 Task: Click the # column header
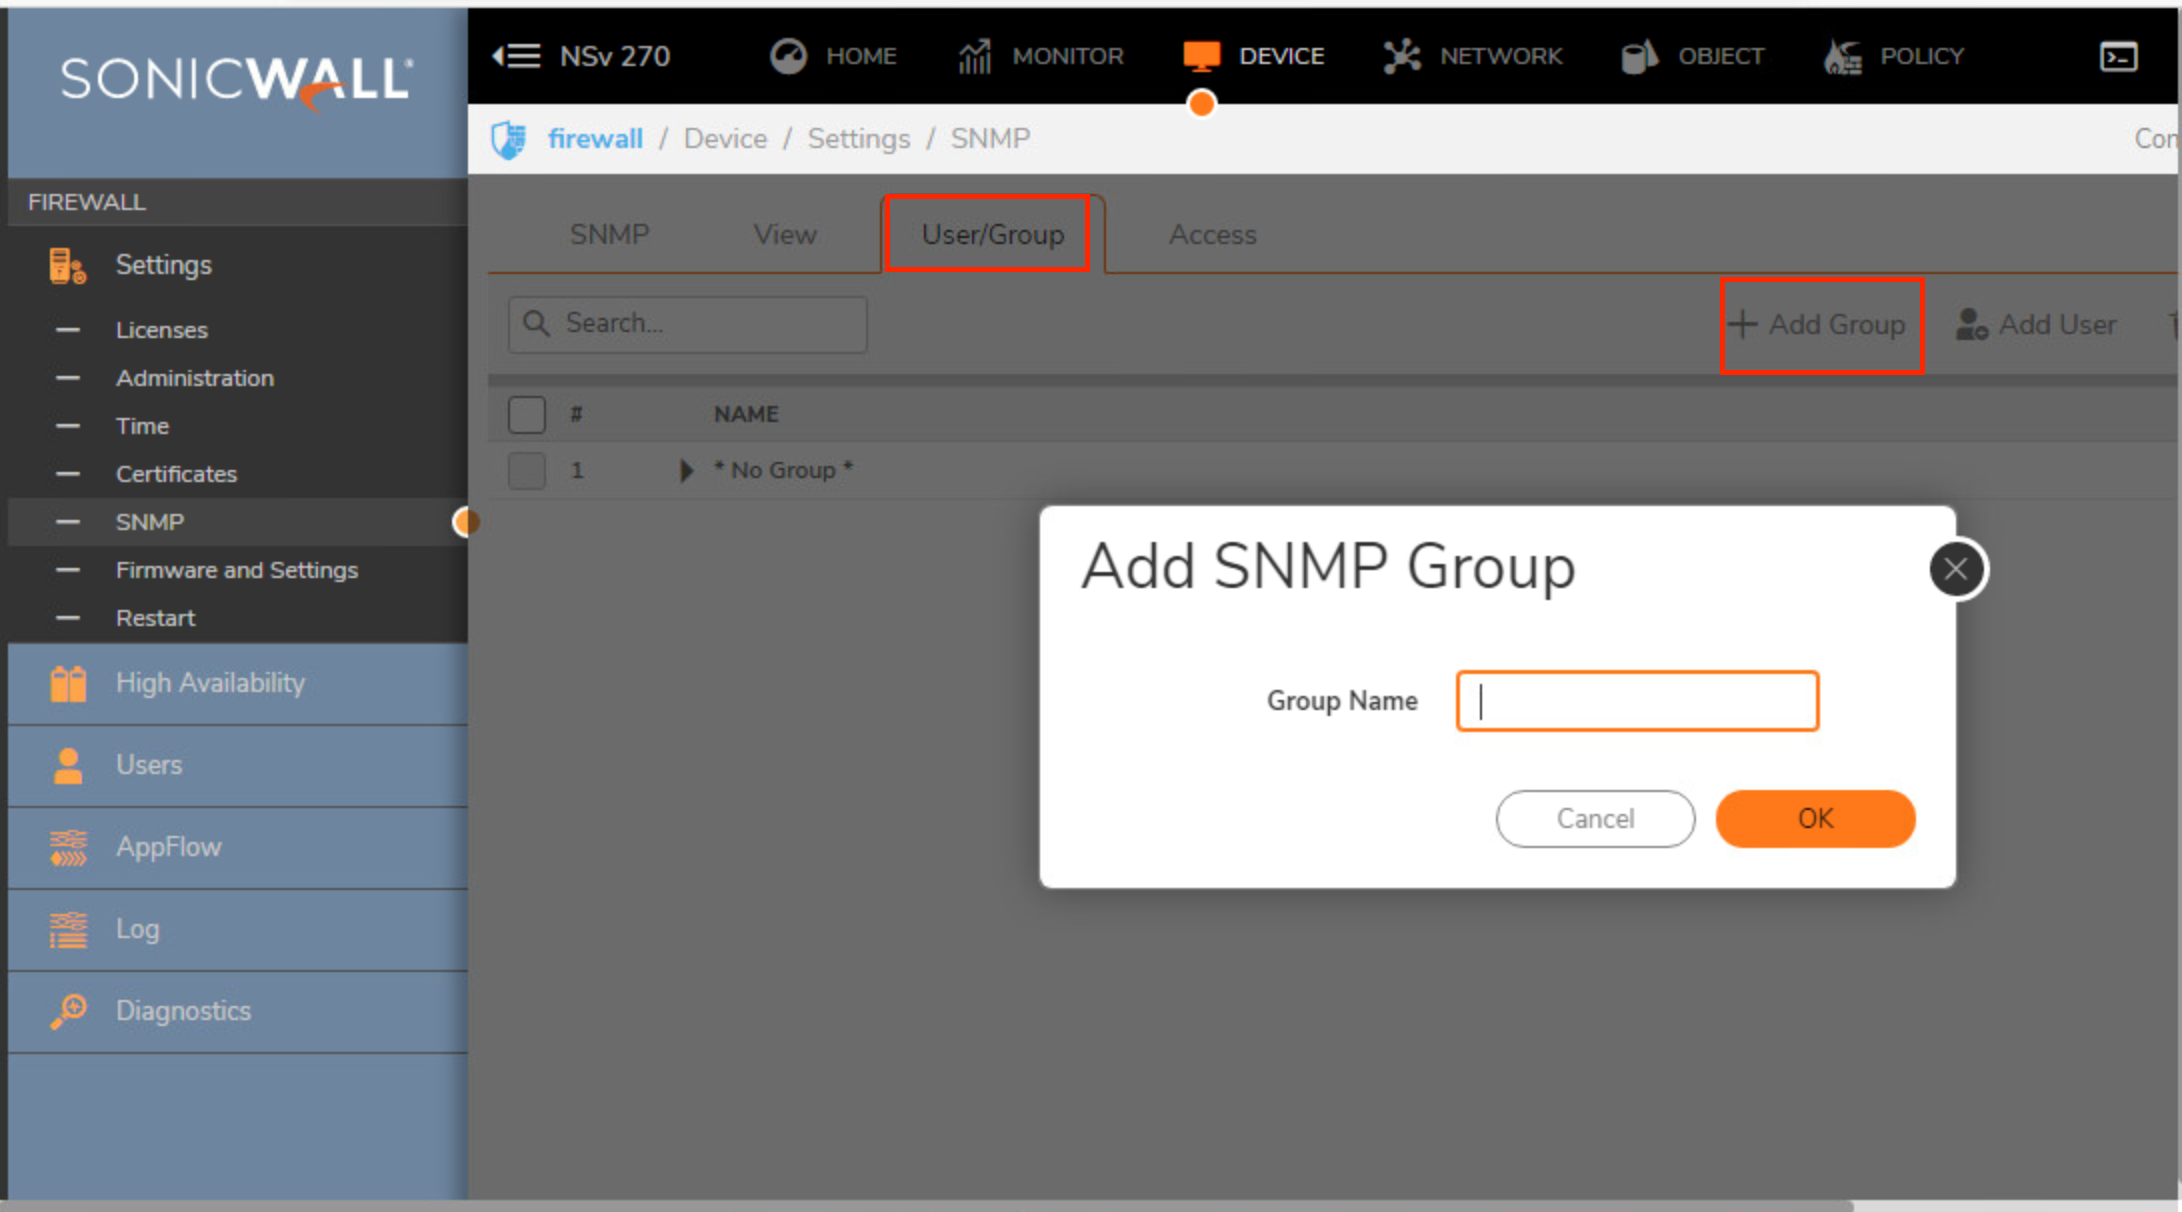tap(576, 414)
